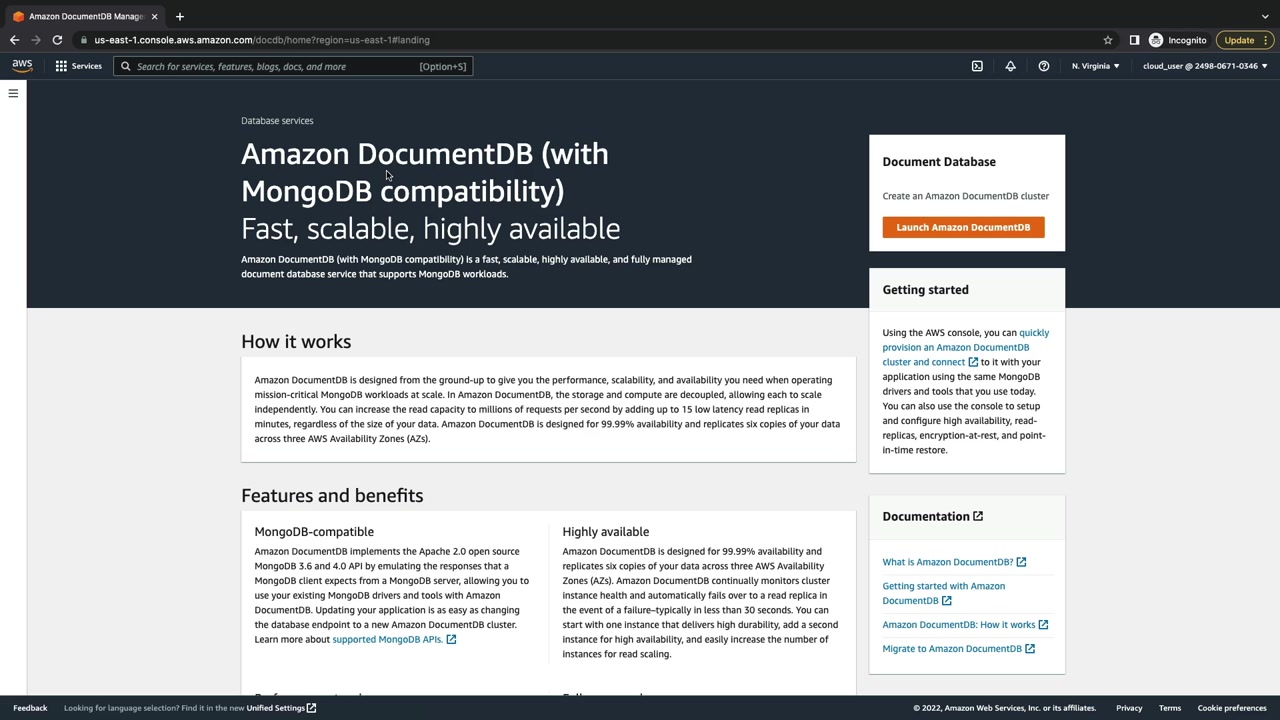This screenshot has height=720, width=1280.
Task: Open the Services grid menu
Action: click(x=61, y=66)
